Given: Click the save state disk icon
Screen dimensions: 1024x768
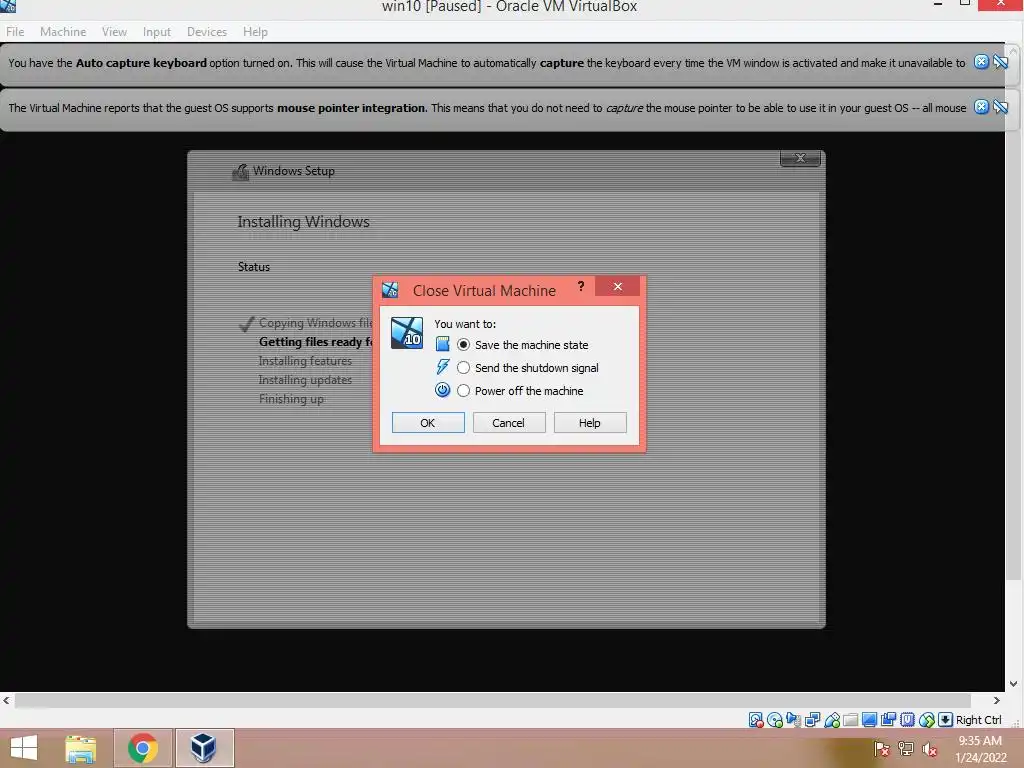Looking at the screenshot, I should point(443,344).
